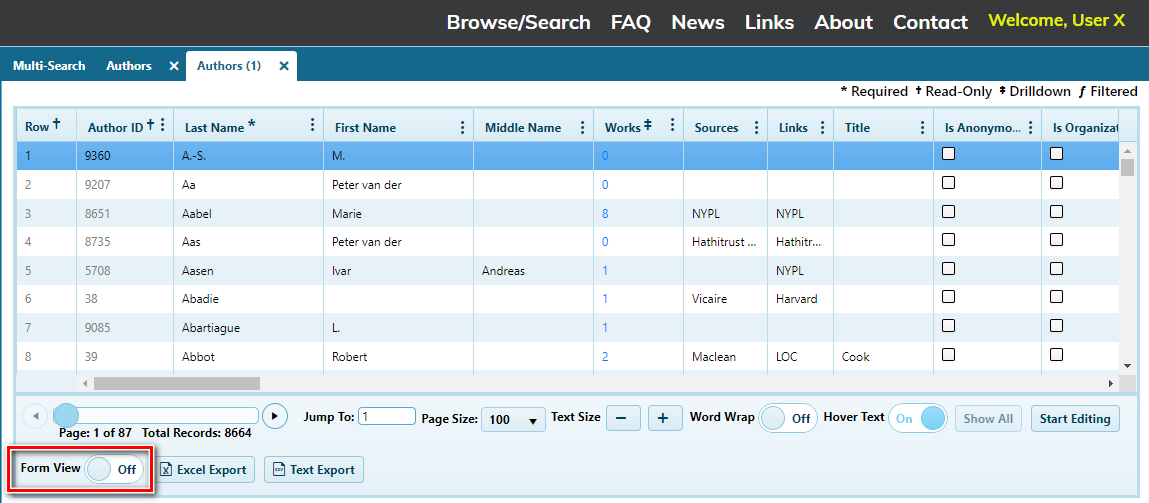Click the Jump To page field
1149x503 pixels.
click(387, 417)
